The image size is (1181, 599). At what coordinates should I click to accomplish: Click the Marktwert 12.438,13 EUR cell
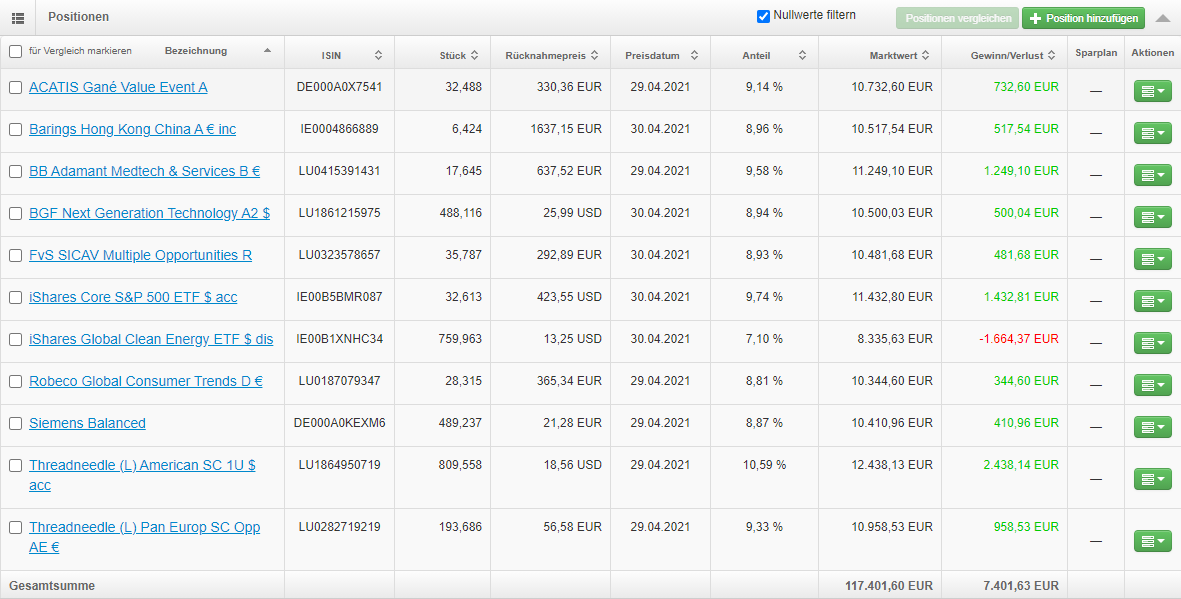click(893, 465)
